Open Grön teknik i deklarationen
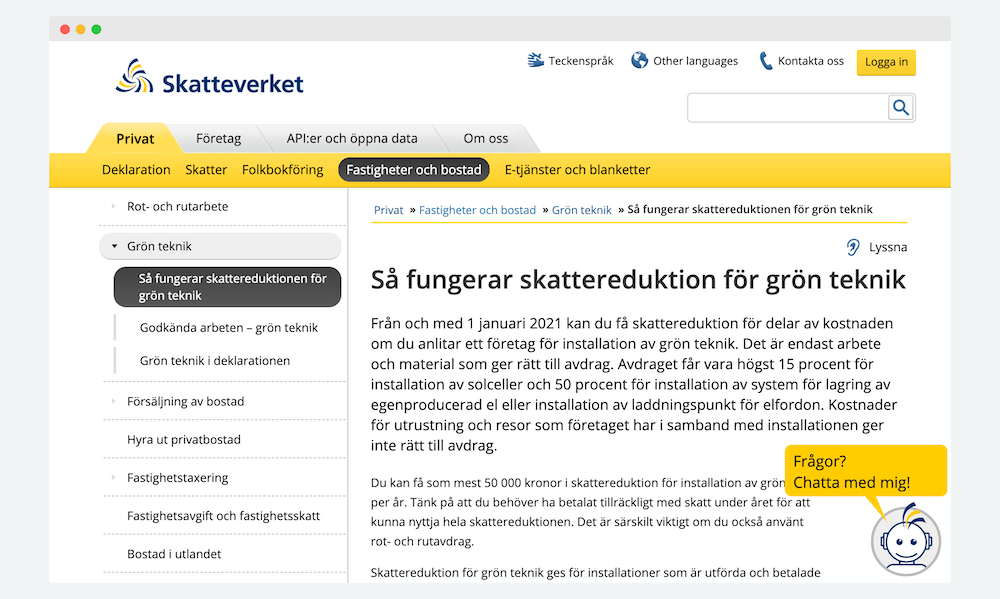 tap(215, 360)
